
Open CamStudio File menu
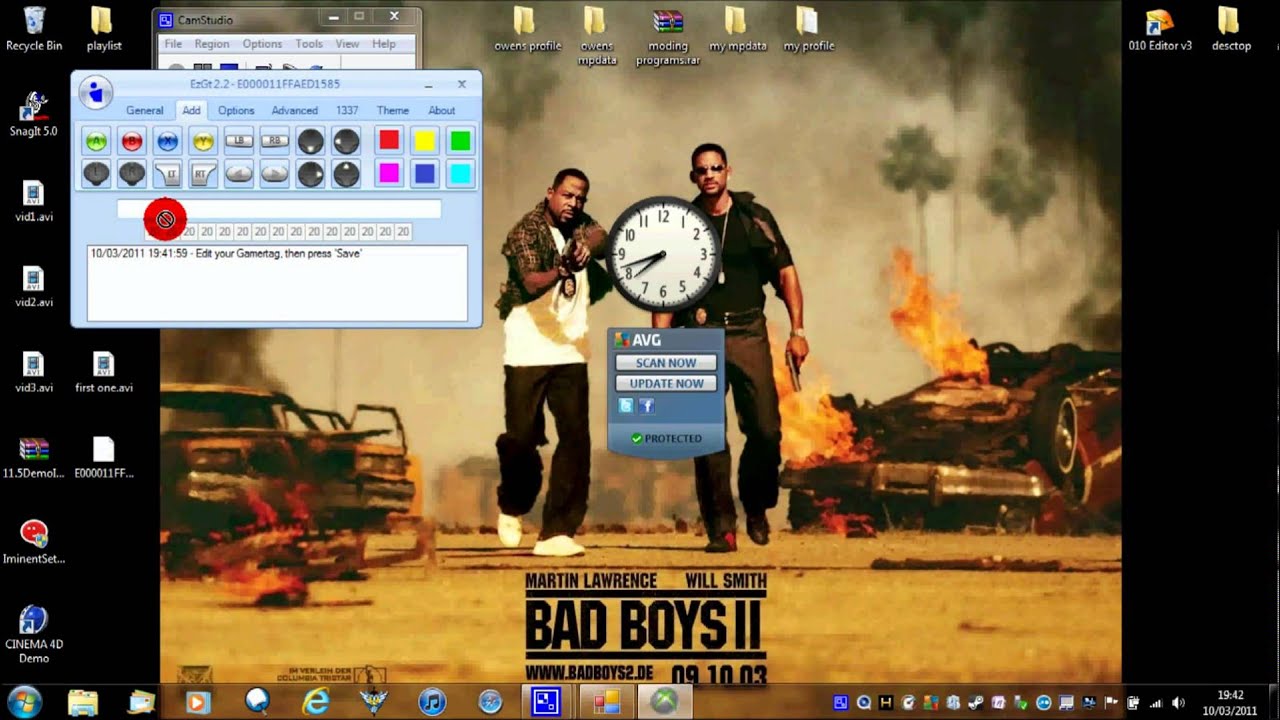173,44
